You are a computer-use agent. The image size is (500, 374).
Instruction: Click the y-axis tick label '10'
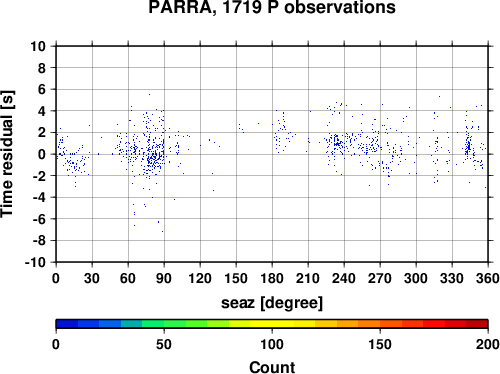38,46
